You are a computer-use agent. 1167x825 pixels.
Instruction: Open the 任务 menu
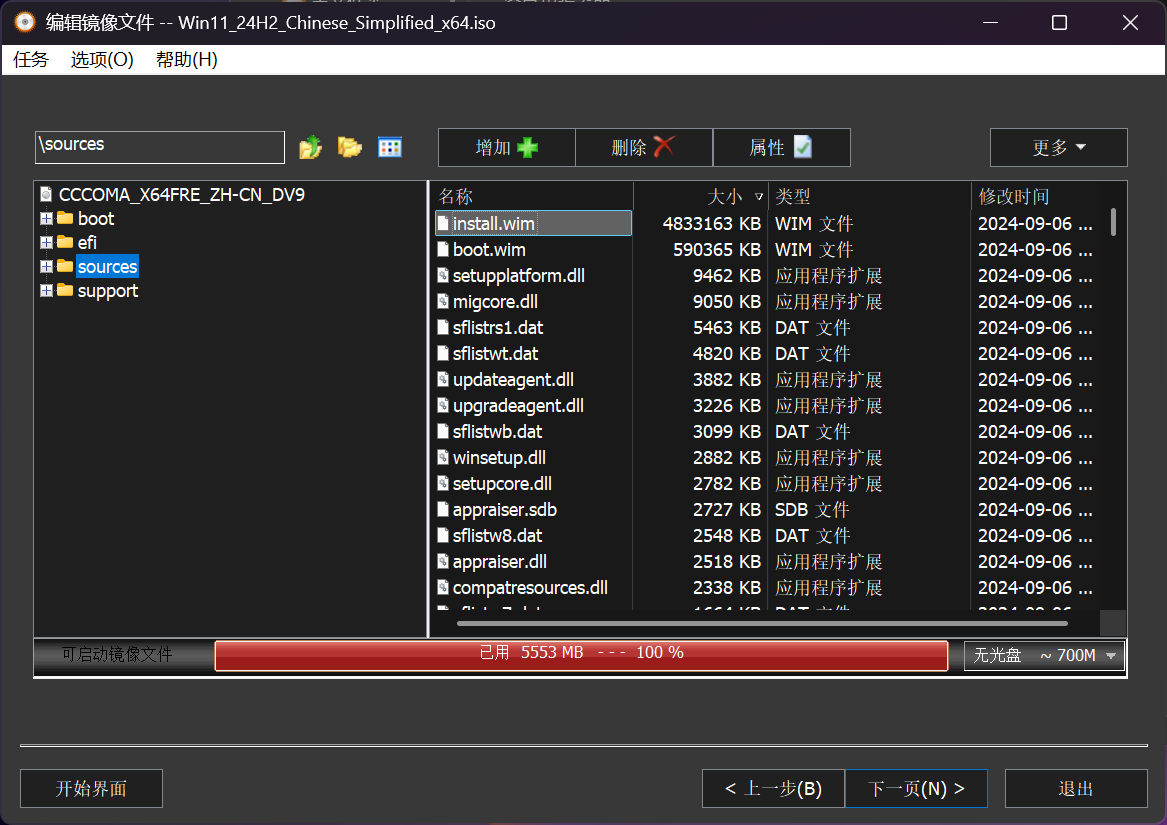click(31, 60)
